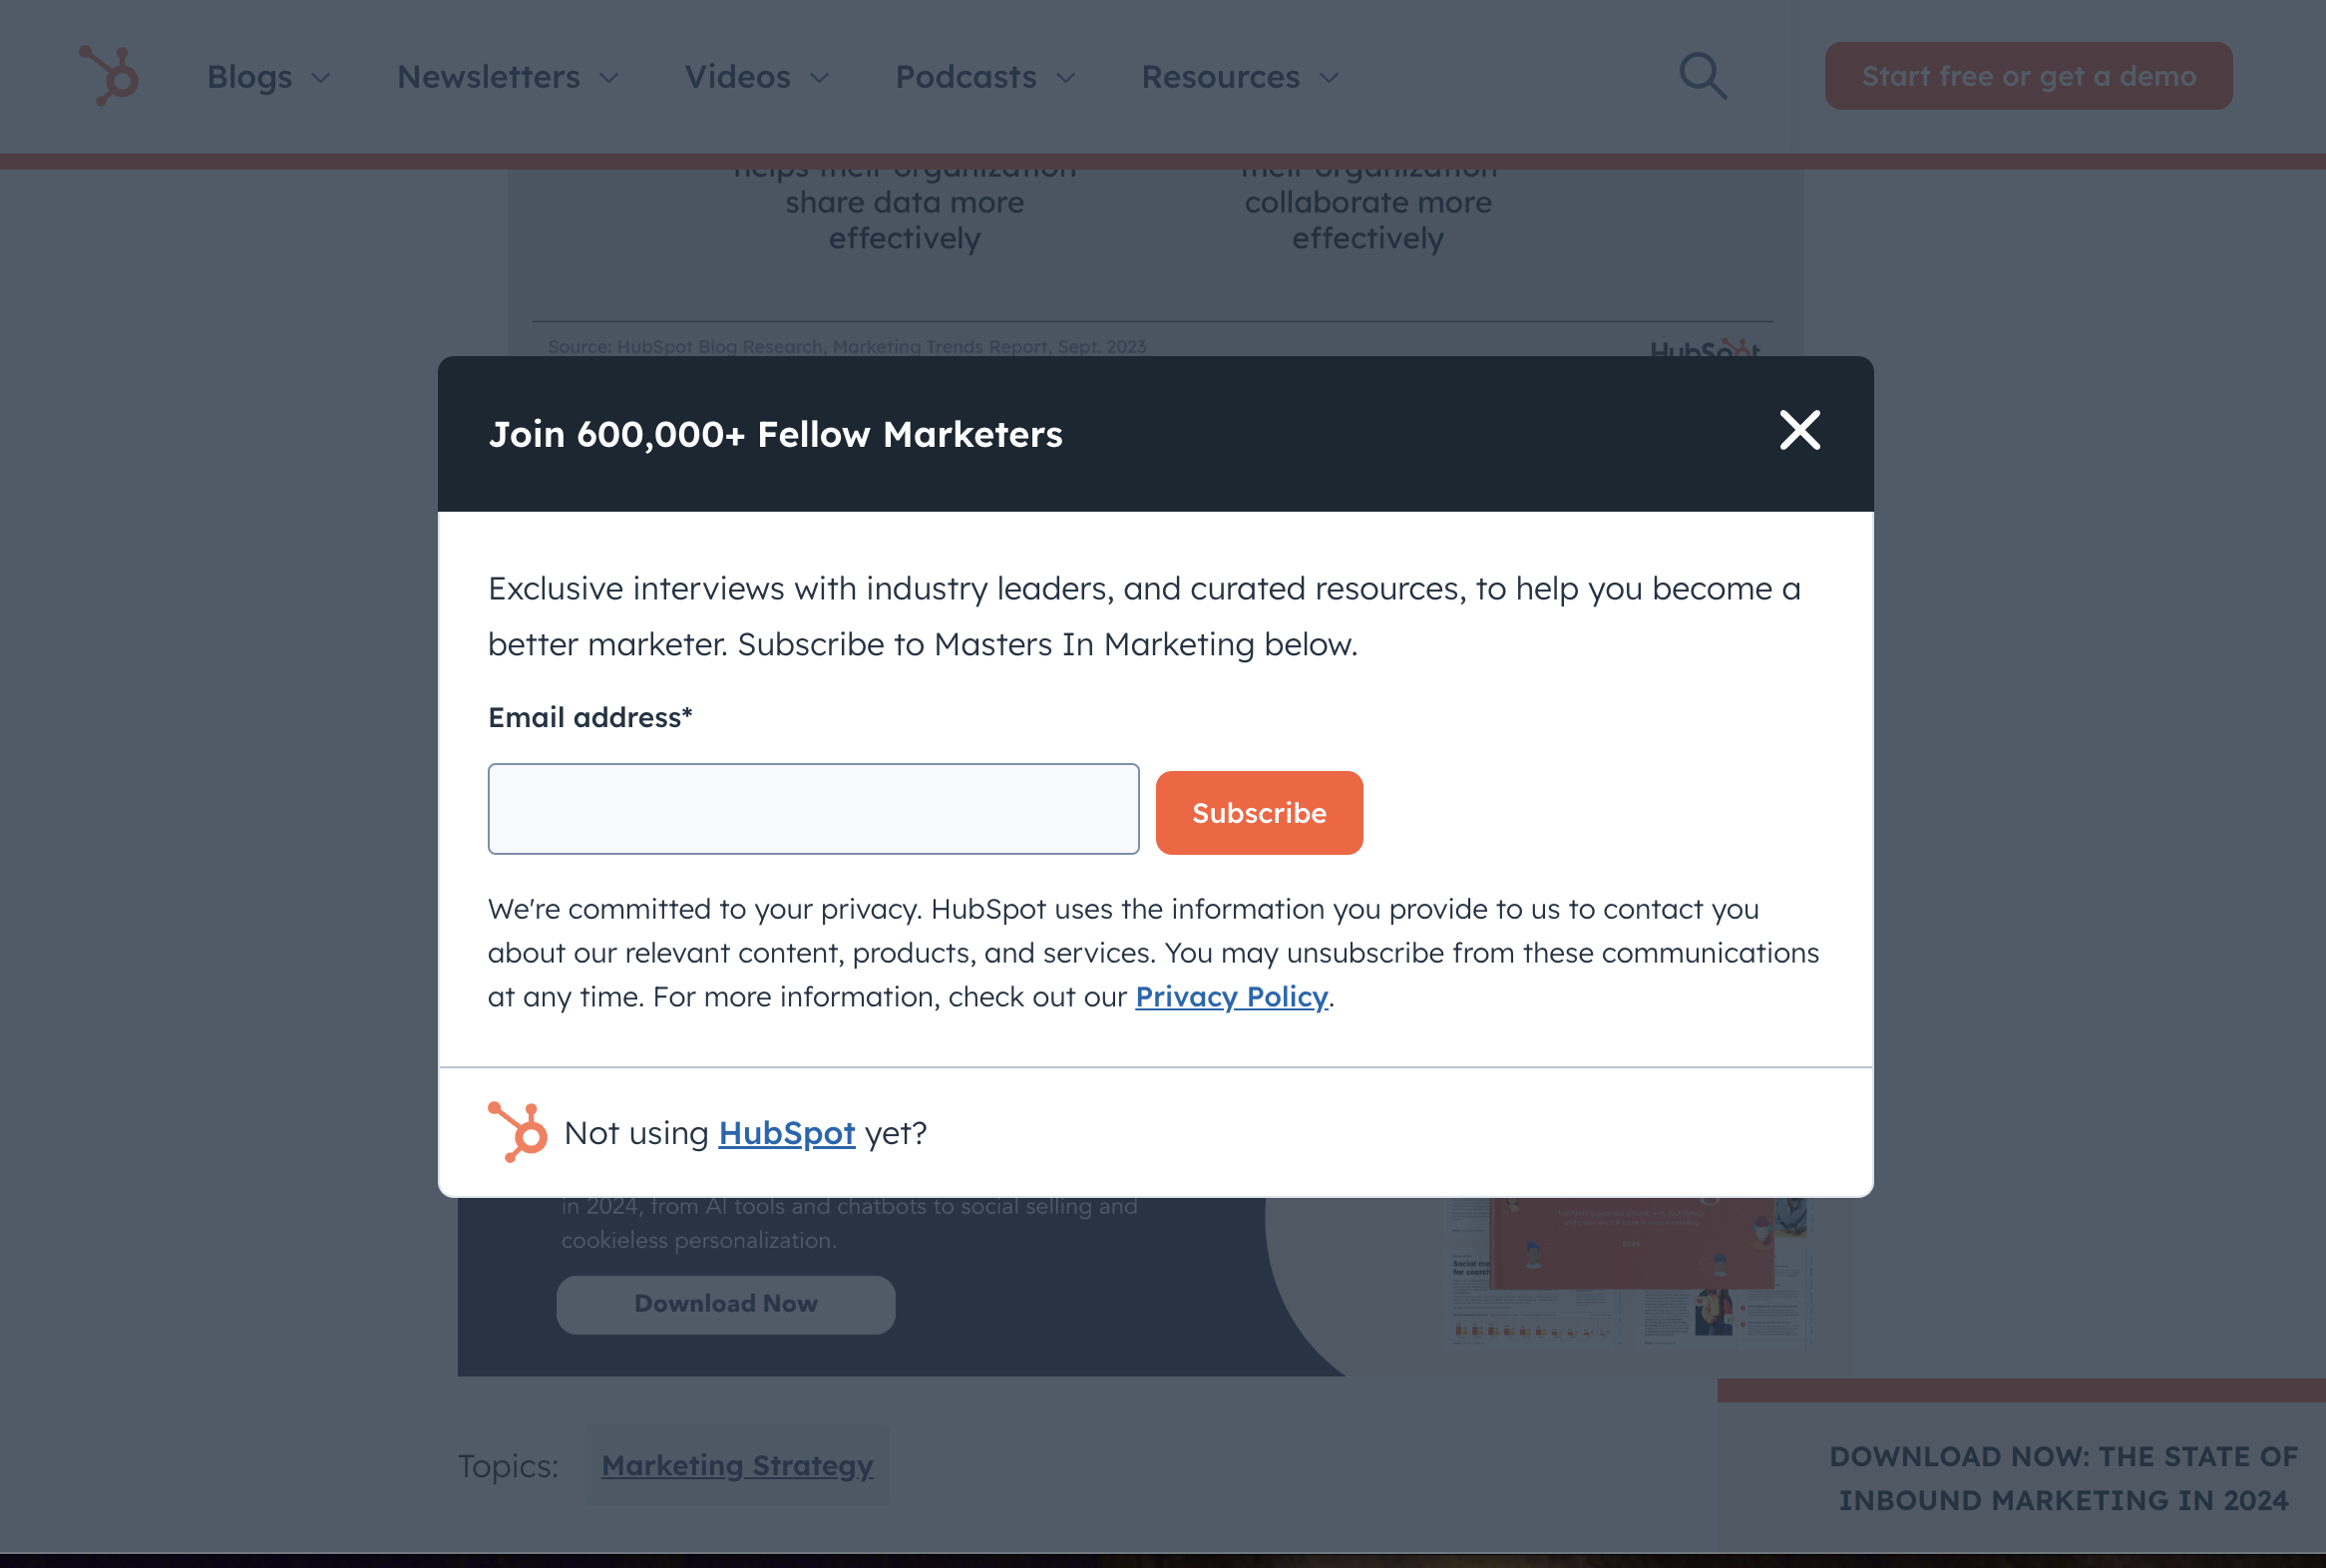Click the Start free or get a demo button

point(2029,75)
